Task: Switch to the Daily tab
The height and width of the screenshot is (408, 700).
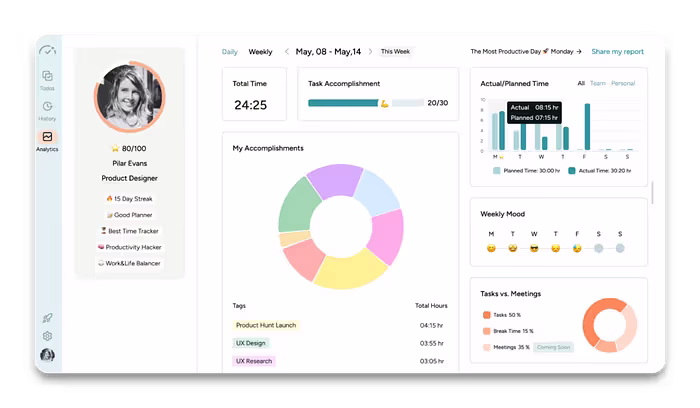Action: pyautogui.click(x=229, y=52)
